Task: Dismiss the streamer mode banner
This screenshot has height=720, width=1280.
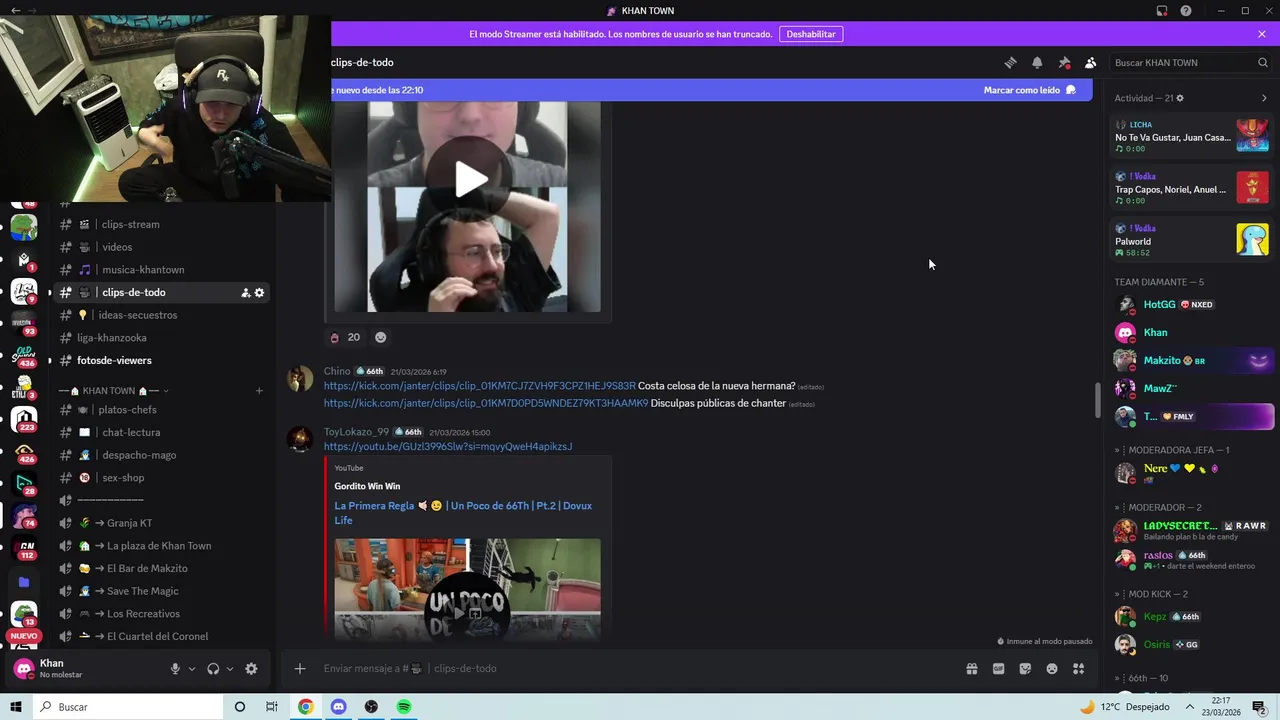Action: [1262, 34]
